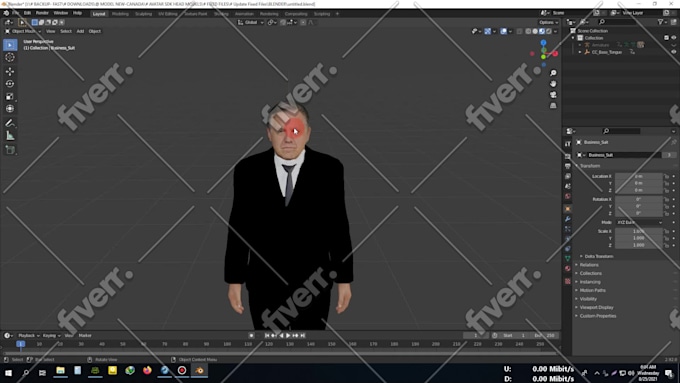Toggle the camera view icon

[x=553, y=95]
